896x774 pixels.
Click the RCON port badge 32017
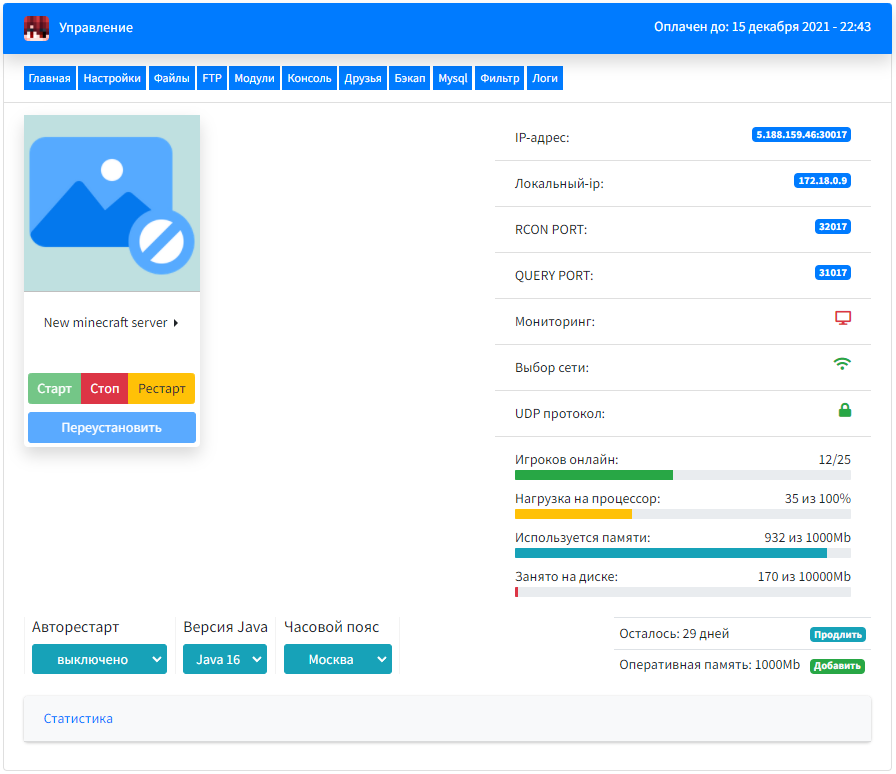833,227
